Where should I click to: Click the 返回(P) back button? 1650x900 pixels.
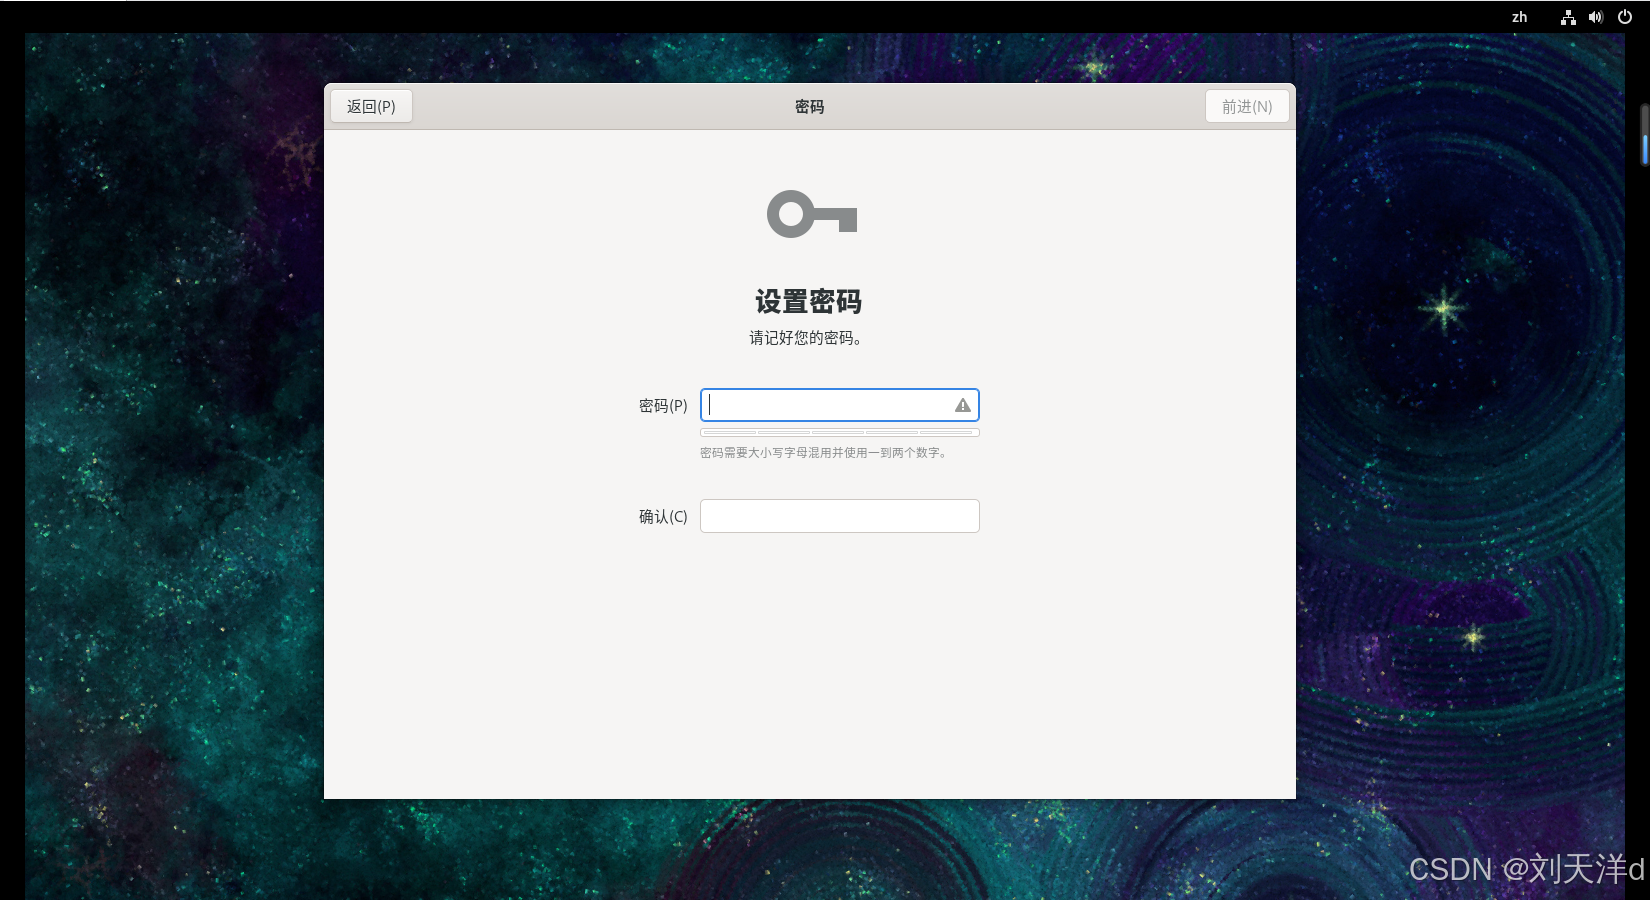371,106
